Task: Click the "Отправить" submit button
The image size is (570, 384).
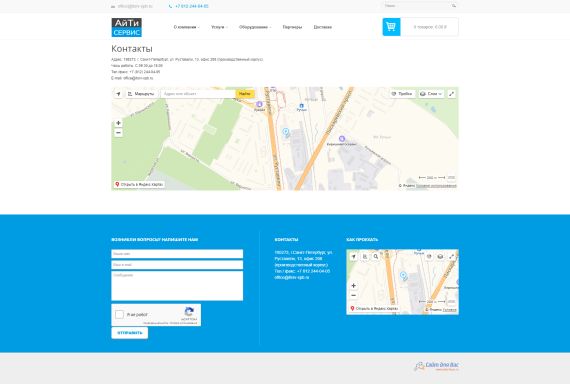Action: [x=130, y=333]
